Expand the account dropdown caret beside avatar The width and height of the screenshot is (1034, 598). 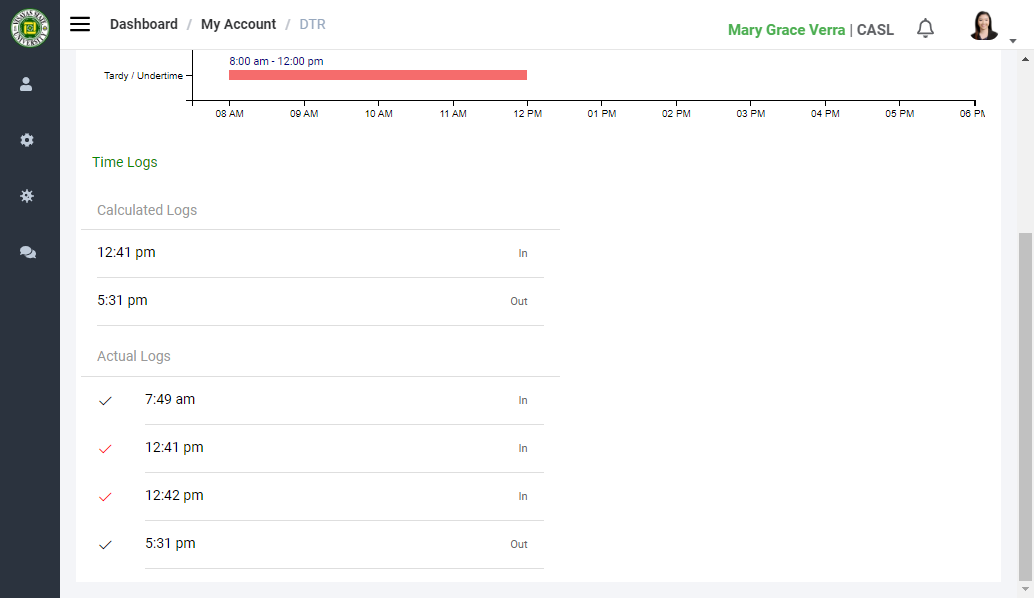coord(1013,41)
